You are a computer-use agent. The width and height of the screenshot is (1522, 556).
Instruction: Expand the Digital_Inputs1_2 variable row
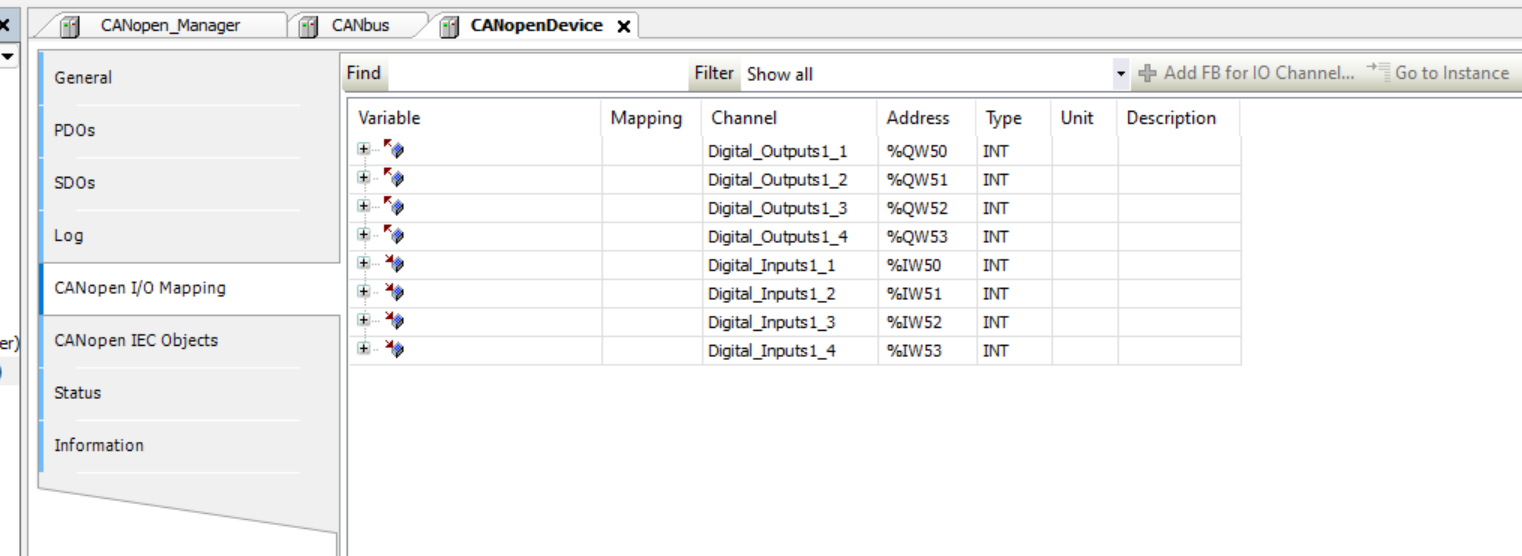point(364,291)
